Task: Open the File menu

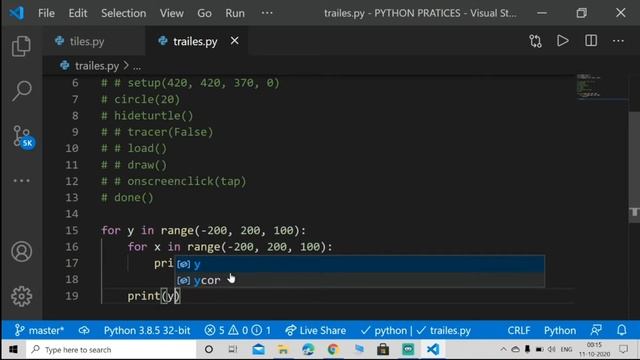Action: [46, 13]
